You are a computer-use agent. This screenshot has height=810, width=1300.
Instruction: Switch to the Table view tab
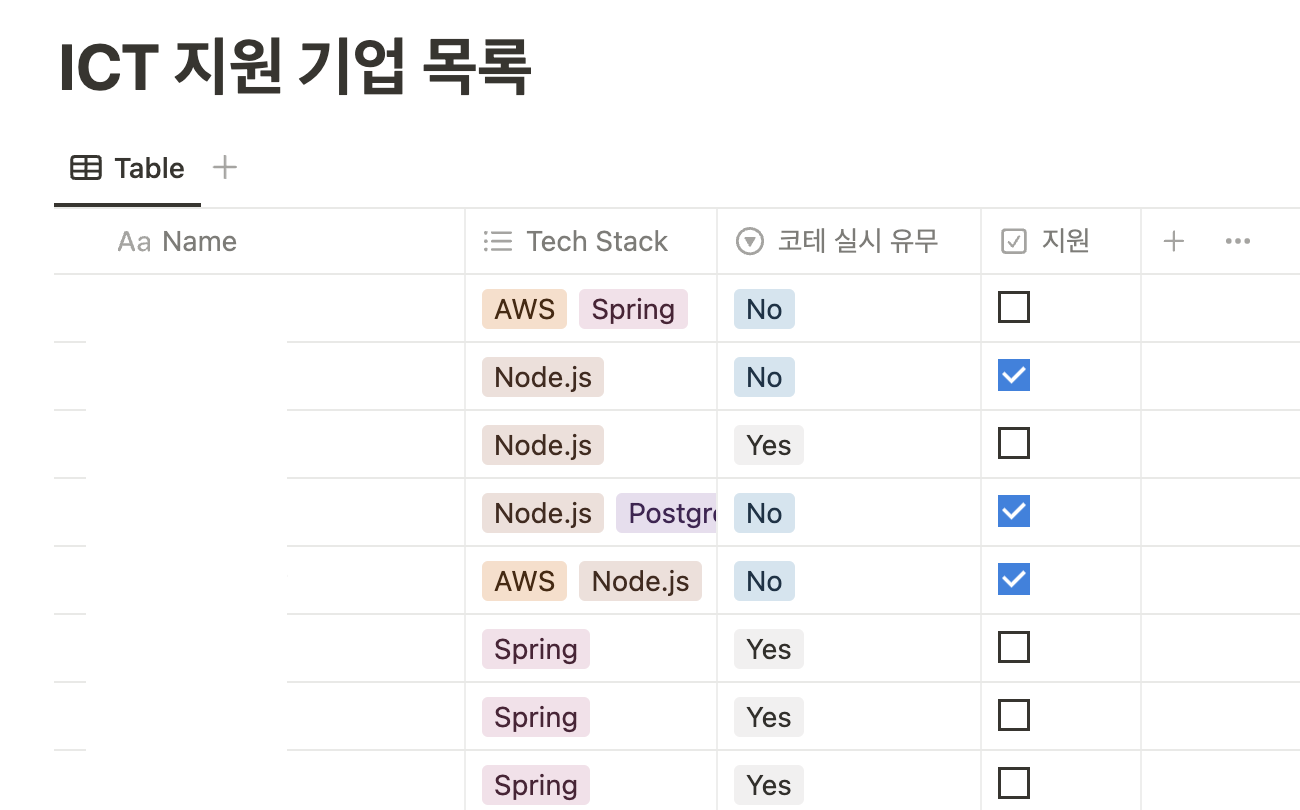pyautogui.click(x=127, y=168)
